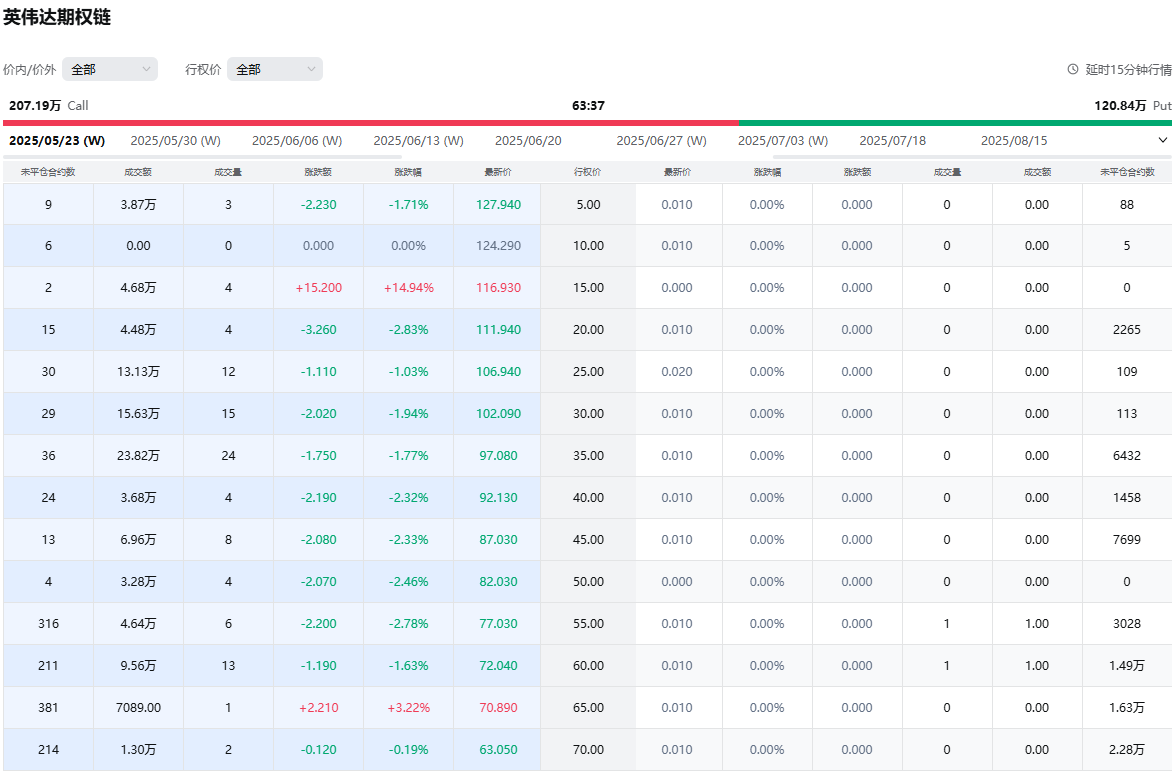
Task: Open the 价内/价外 全部 dropdown
Action: pos(110,69)
